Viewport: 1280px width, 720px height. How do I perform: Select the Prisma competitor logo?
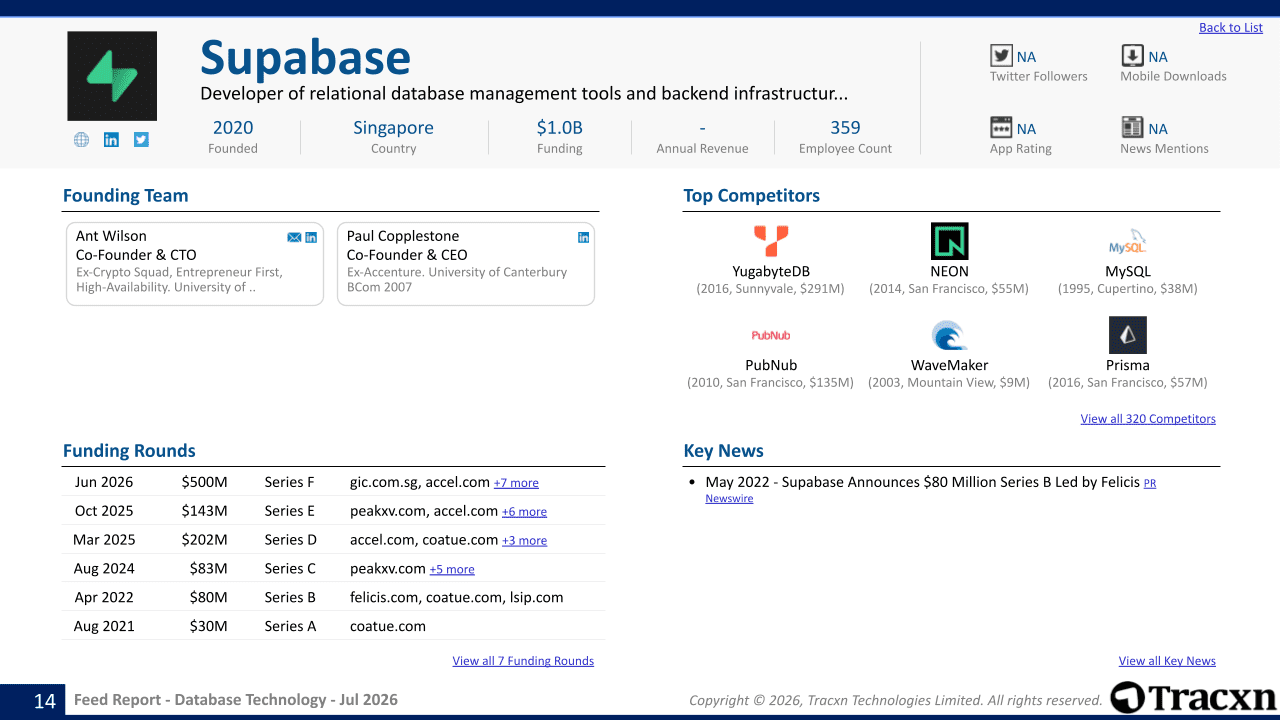(1128, 335)
